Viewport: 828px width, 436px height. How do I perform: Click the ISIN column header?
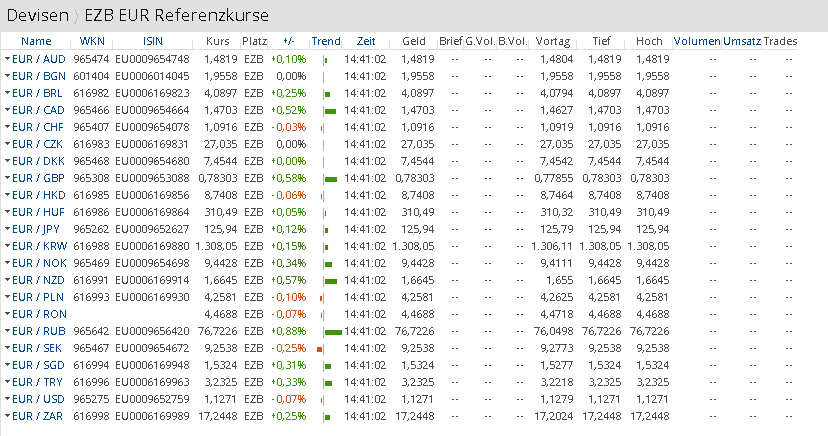click(x=153, y=41)
